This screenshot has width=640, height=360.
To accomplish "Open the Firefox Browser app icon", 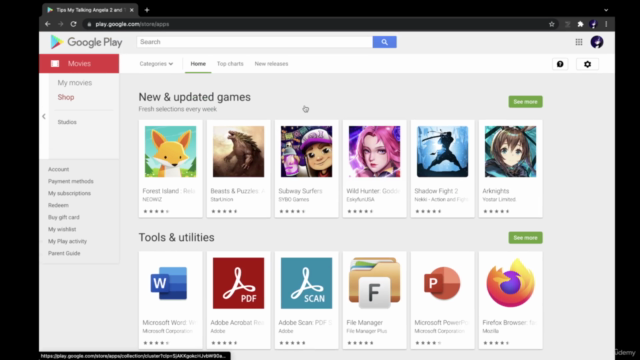I will coord(511,283).
